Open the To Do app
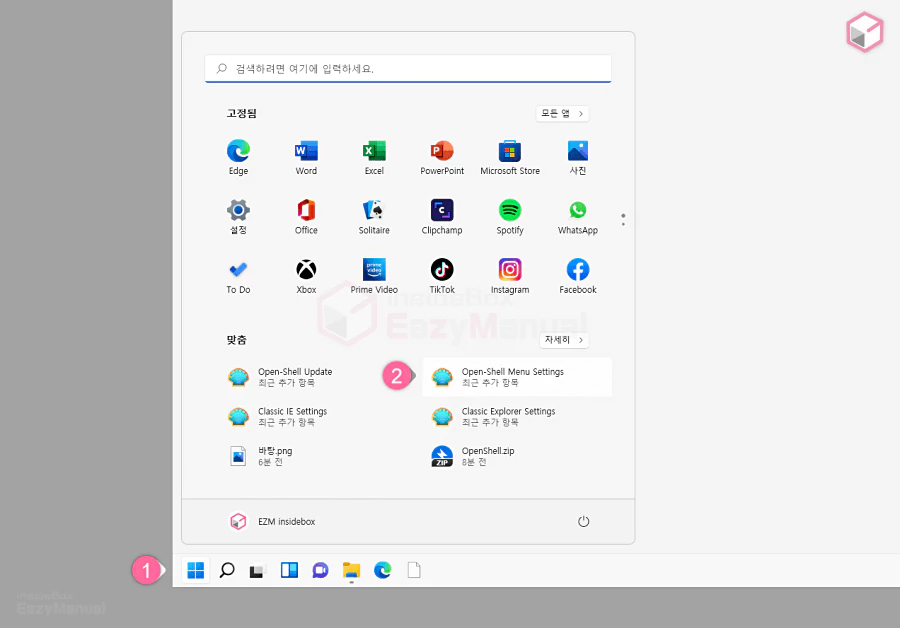 [238, 277]
